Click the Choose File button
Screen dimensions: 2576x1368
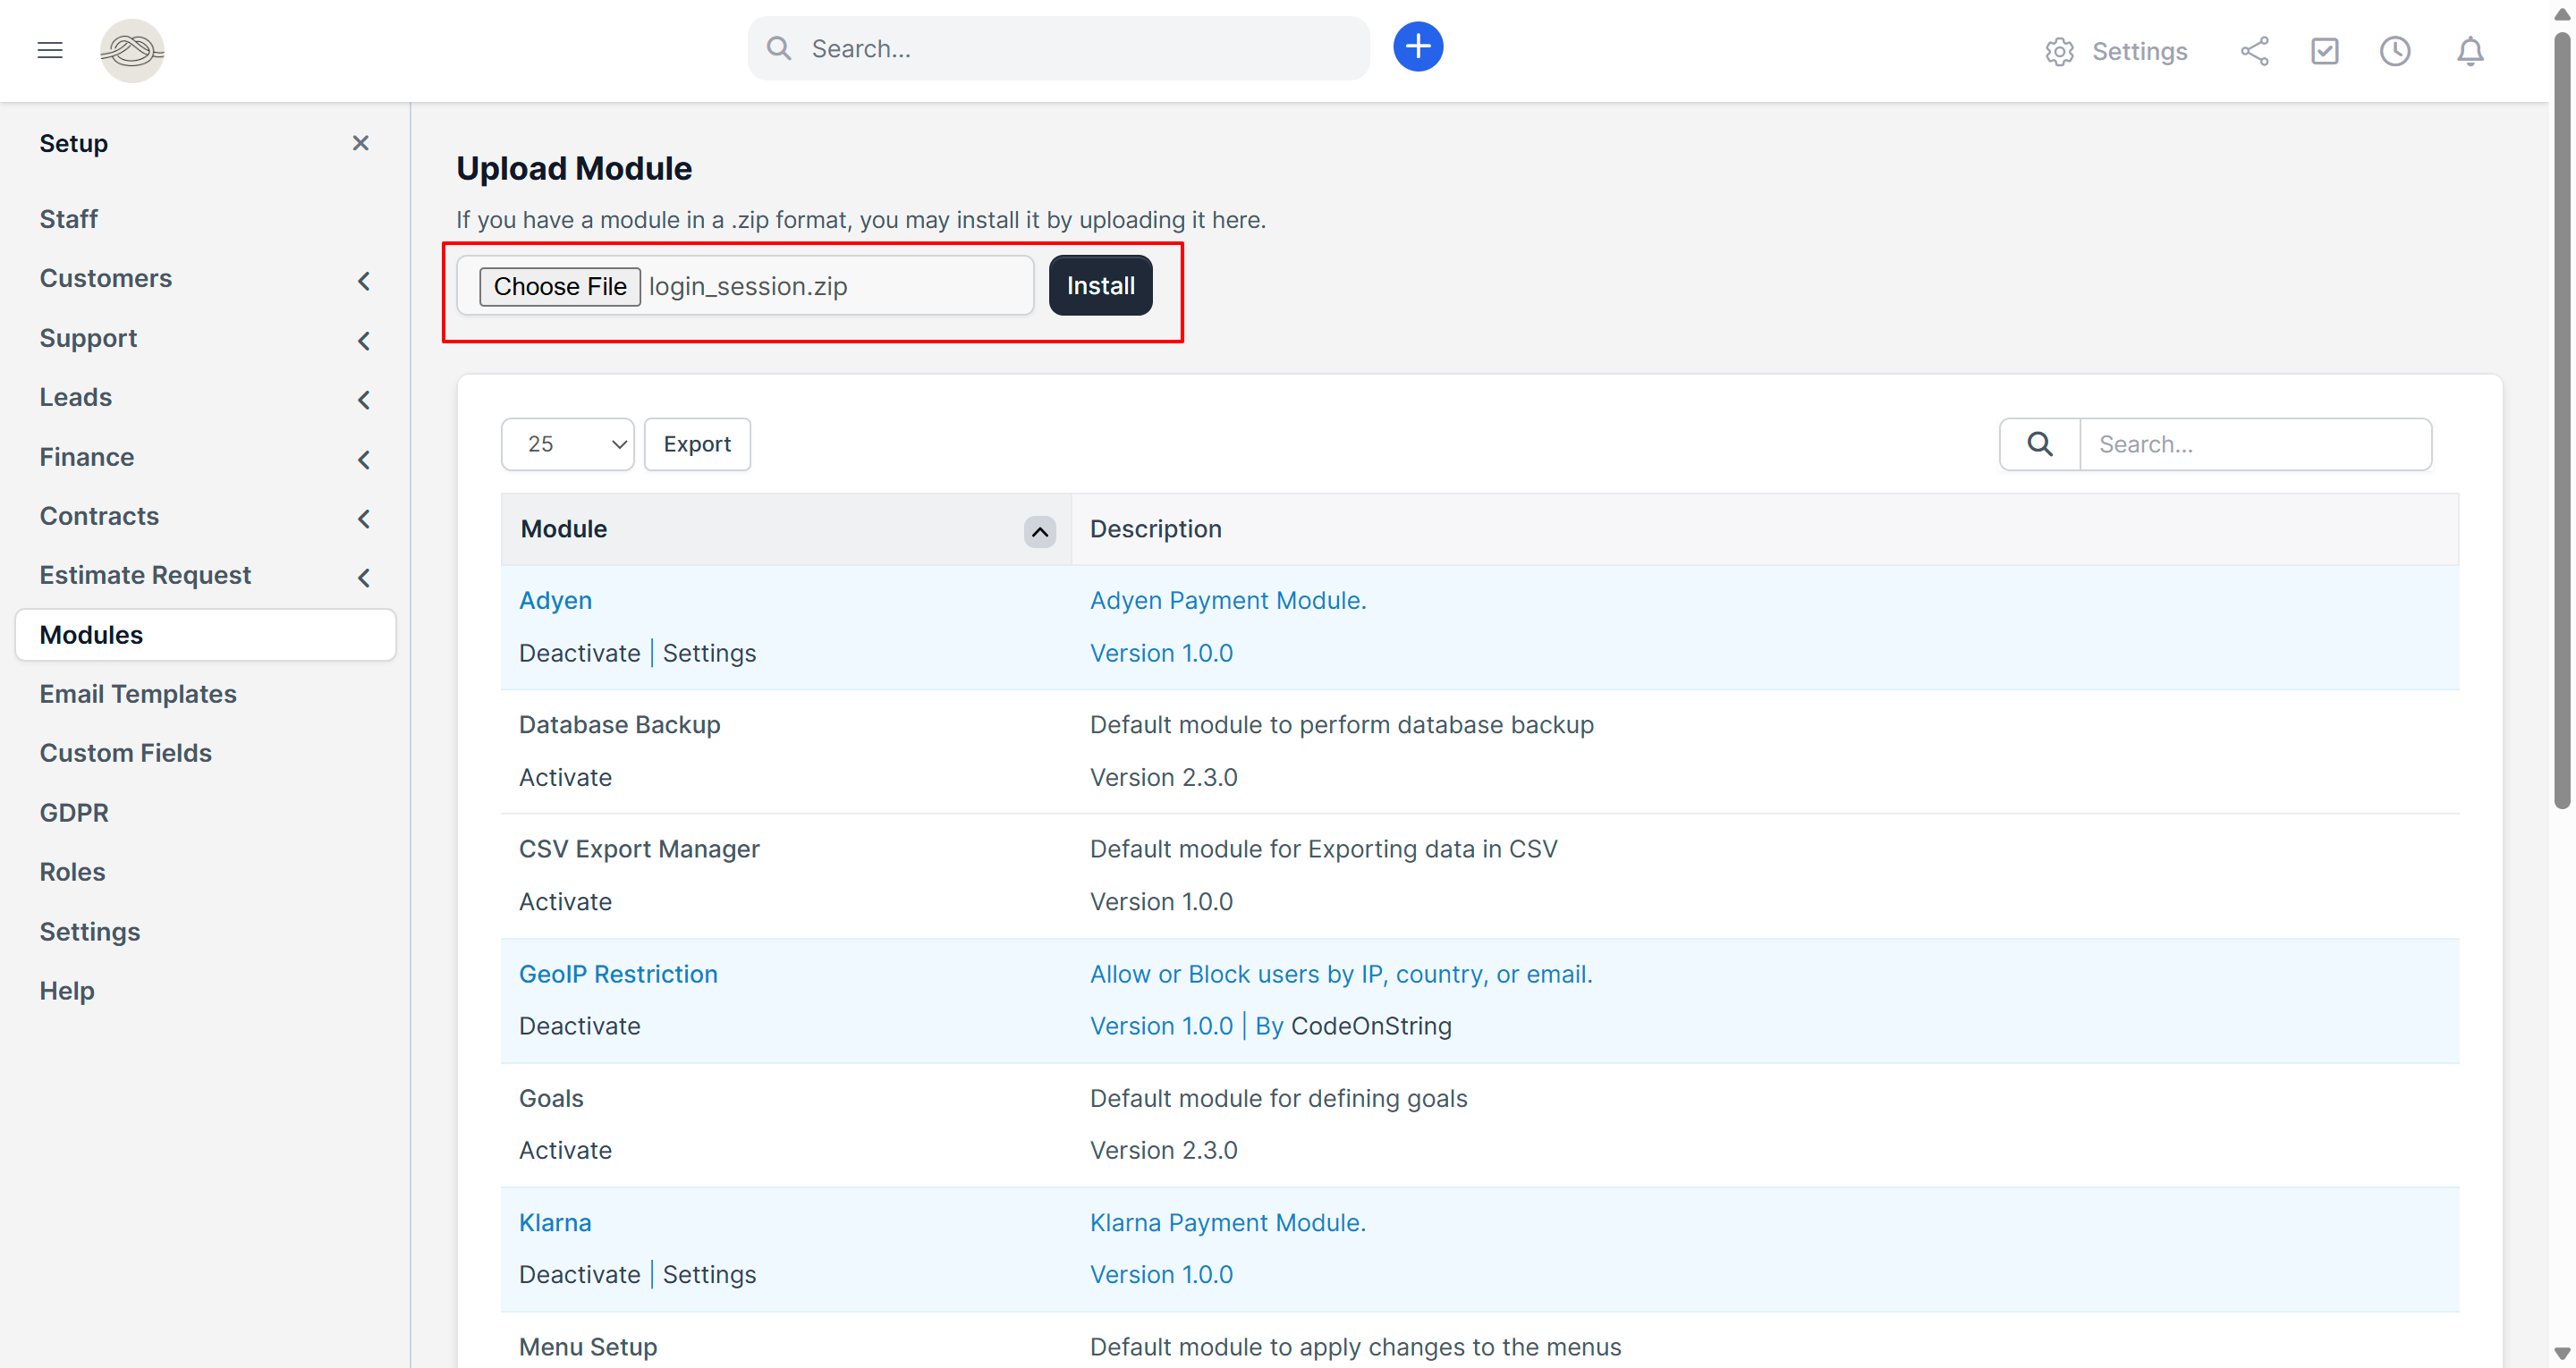click(559, 286)
